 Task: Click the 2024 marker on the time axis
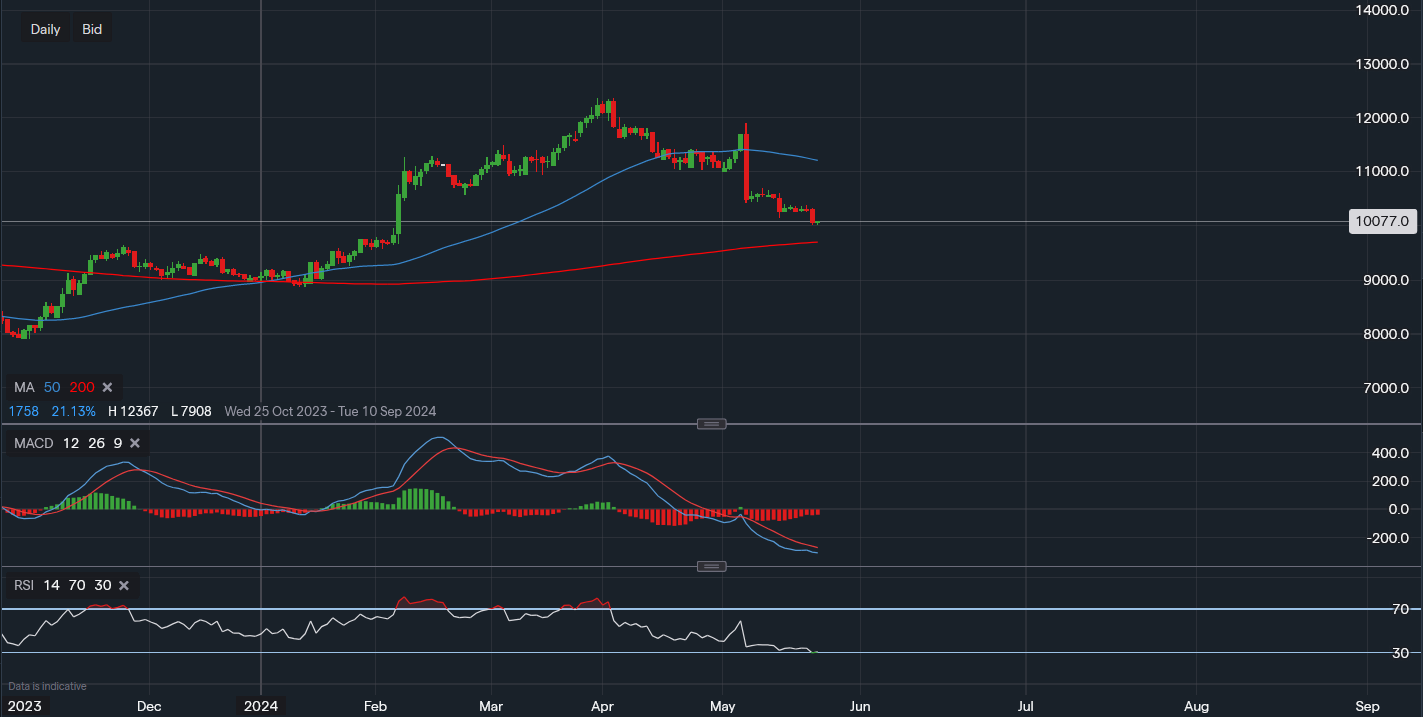(261, 706)
